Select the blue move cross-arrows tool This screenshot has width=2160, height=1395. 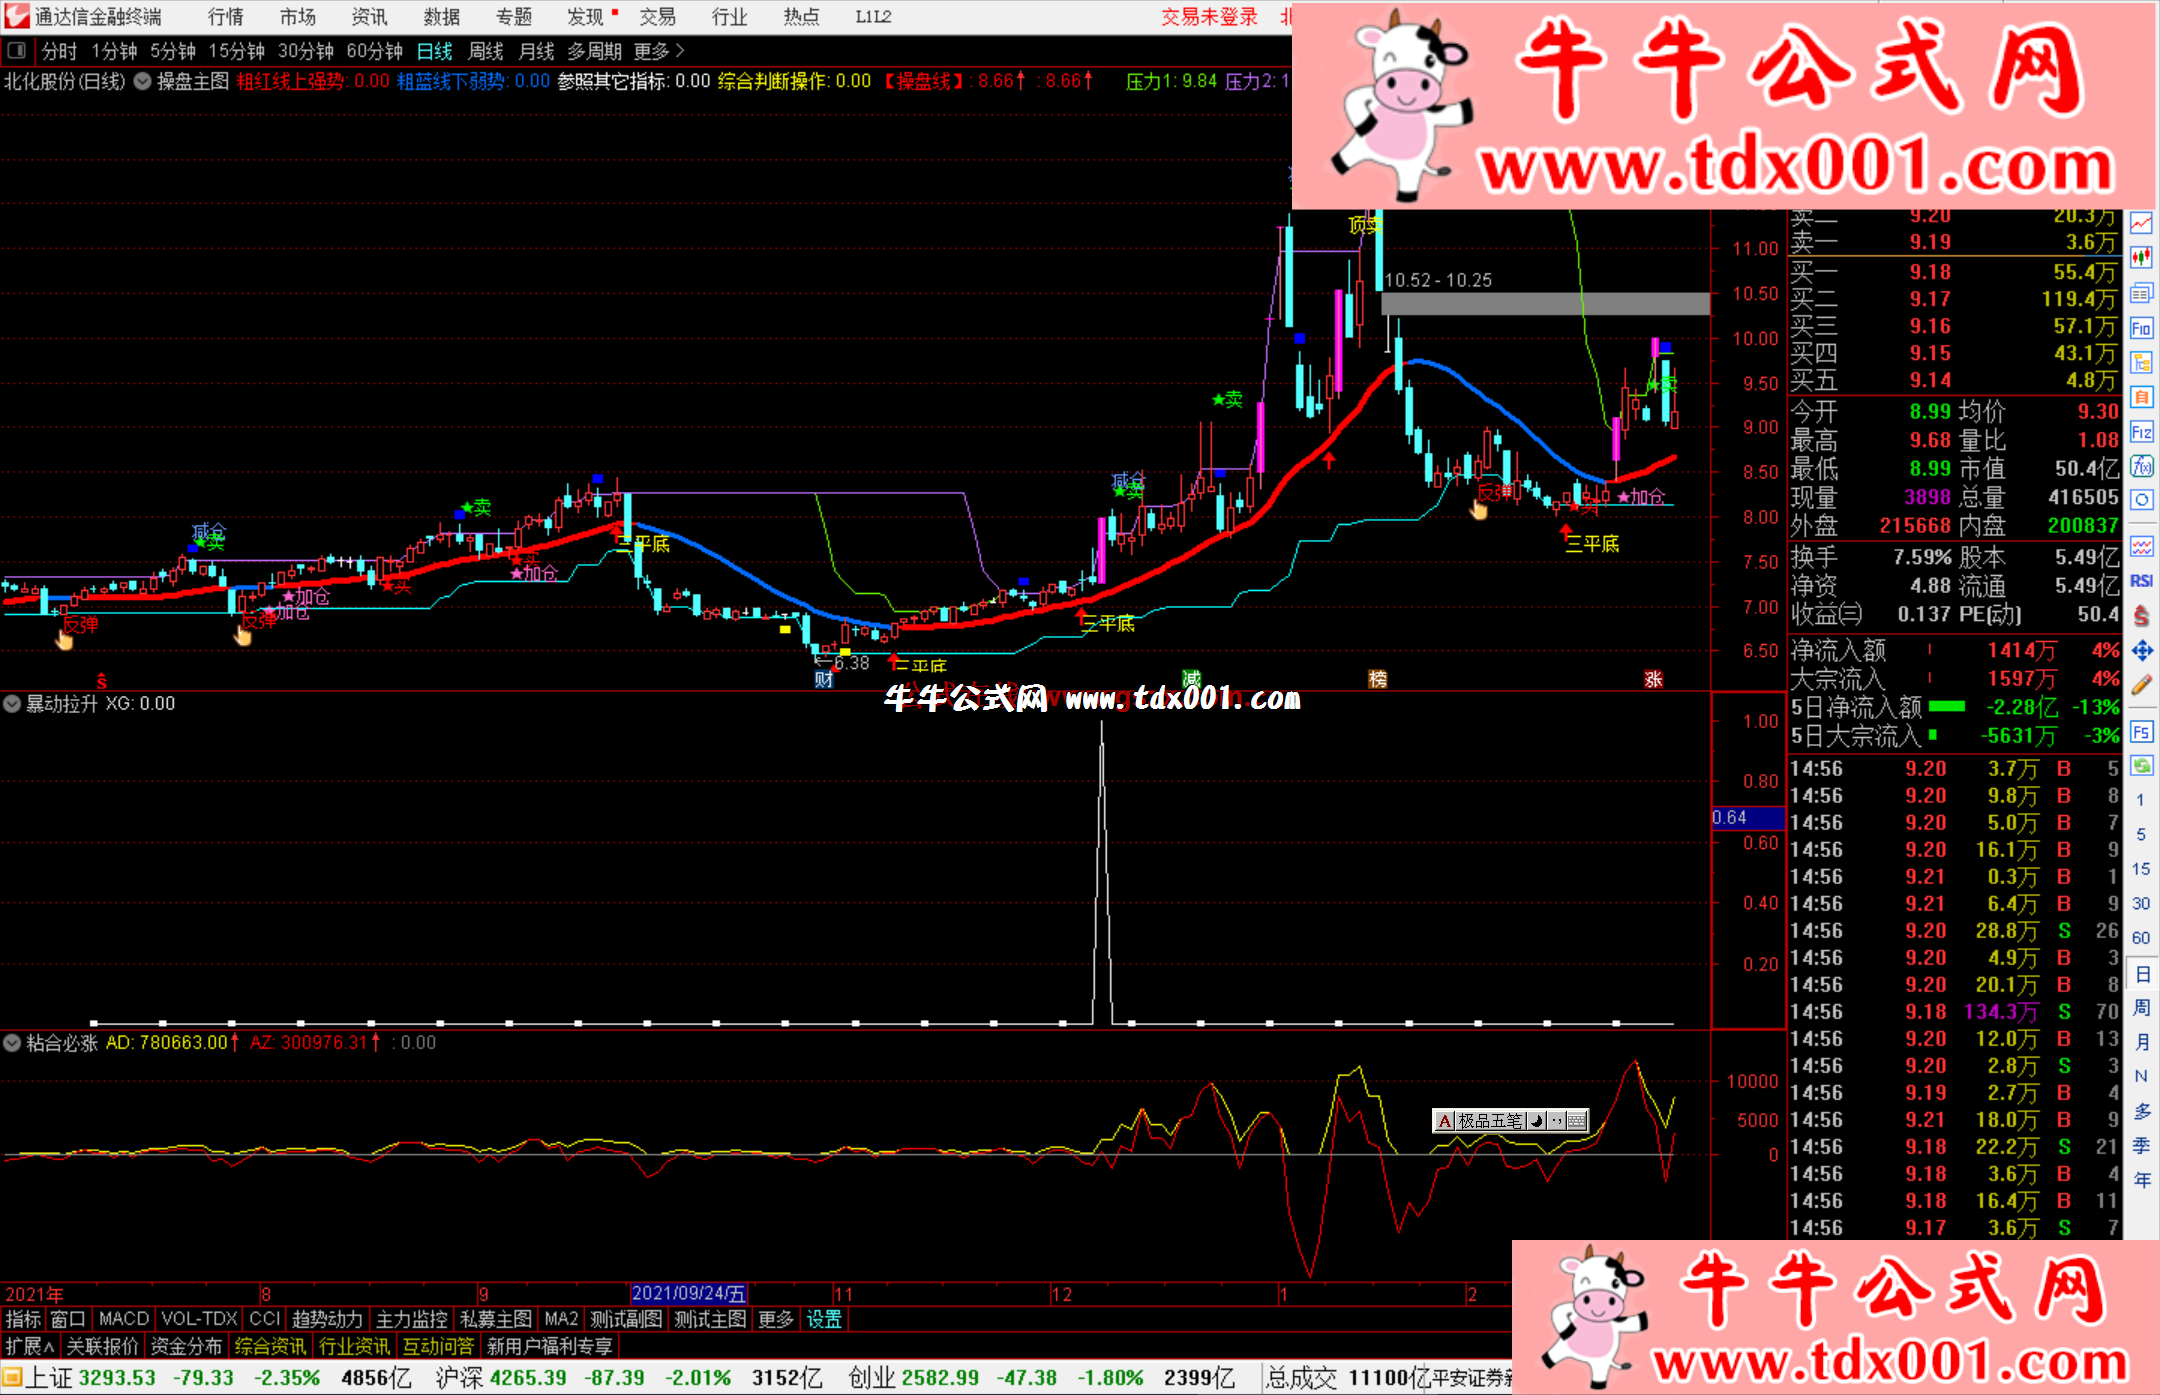[x=2141, y=651]
